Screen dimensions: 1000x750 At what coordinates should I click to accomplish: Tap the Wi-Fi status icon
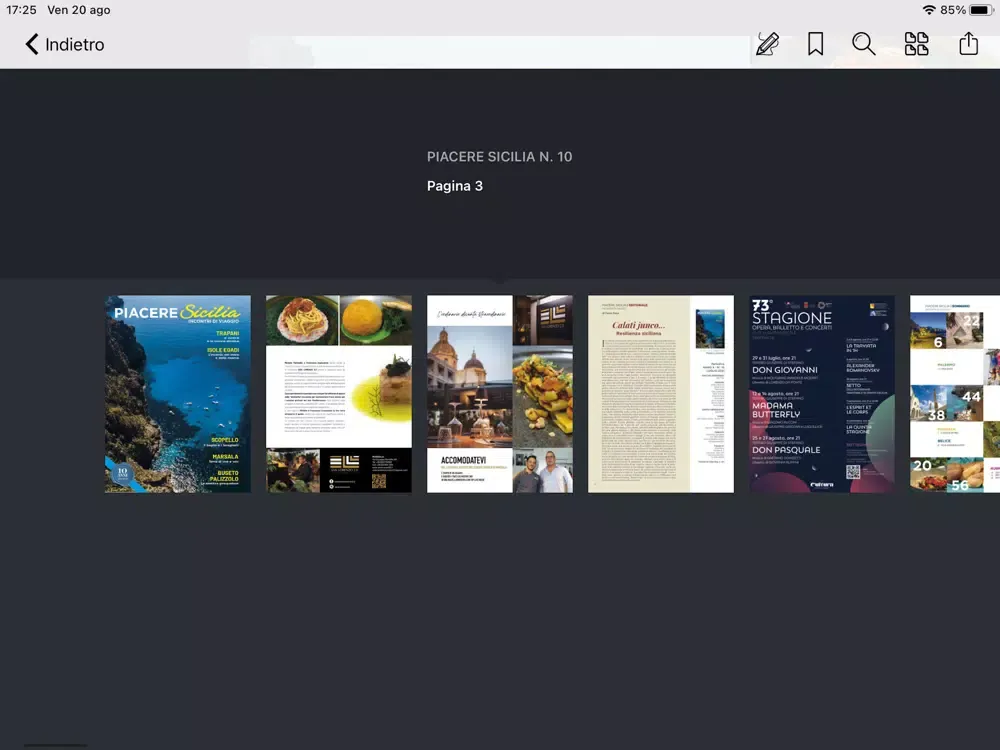coord(929,10)
